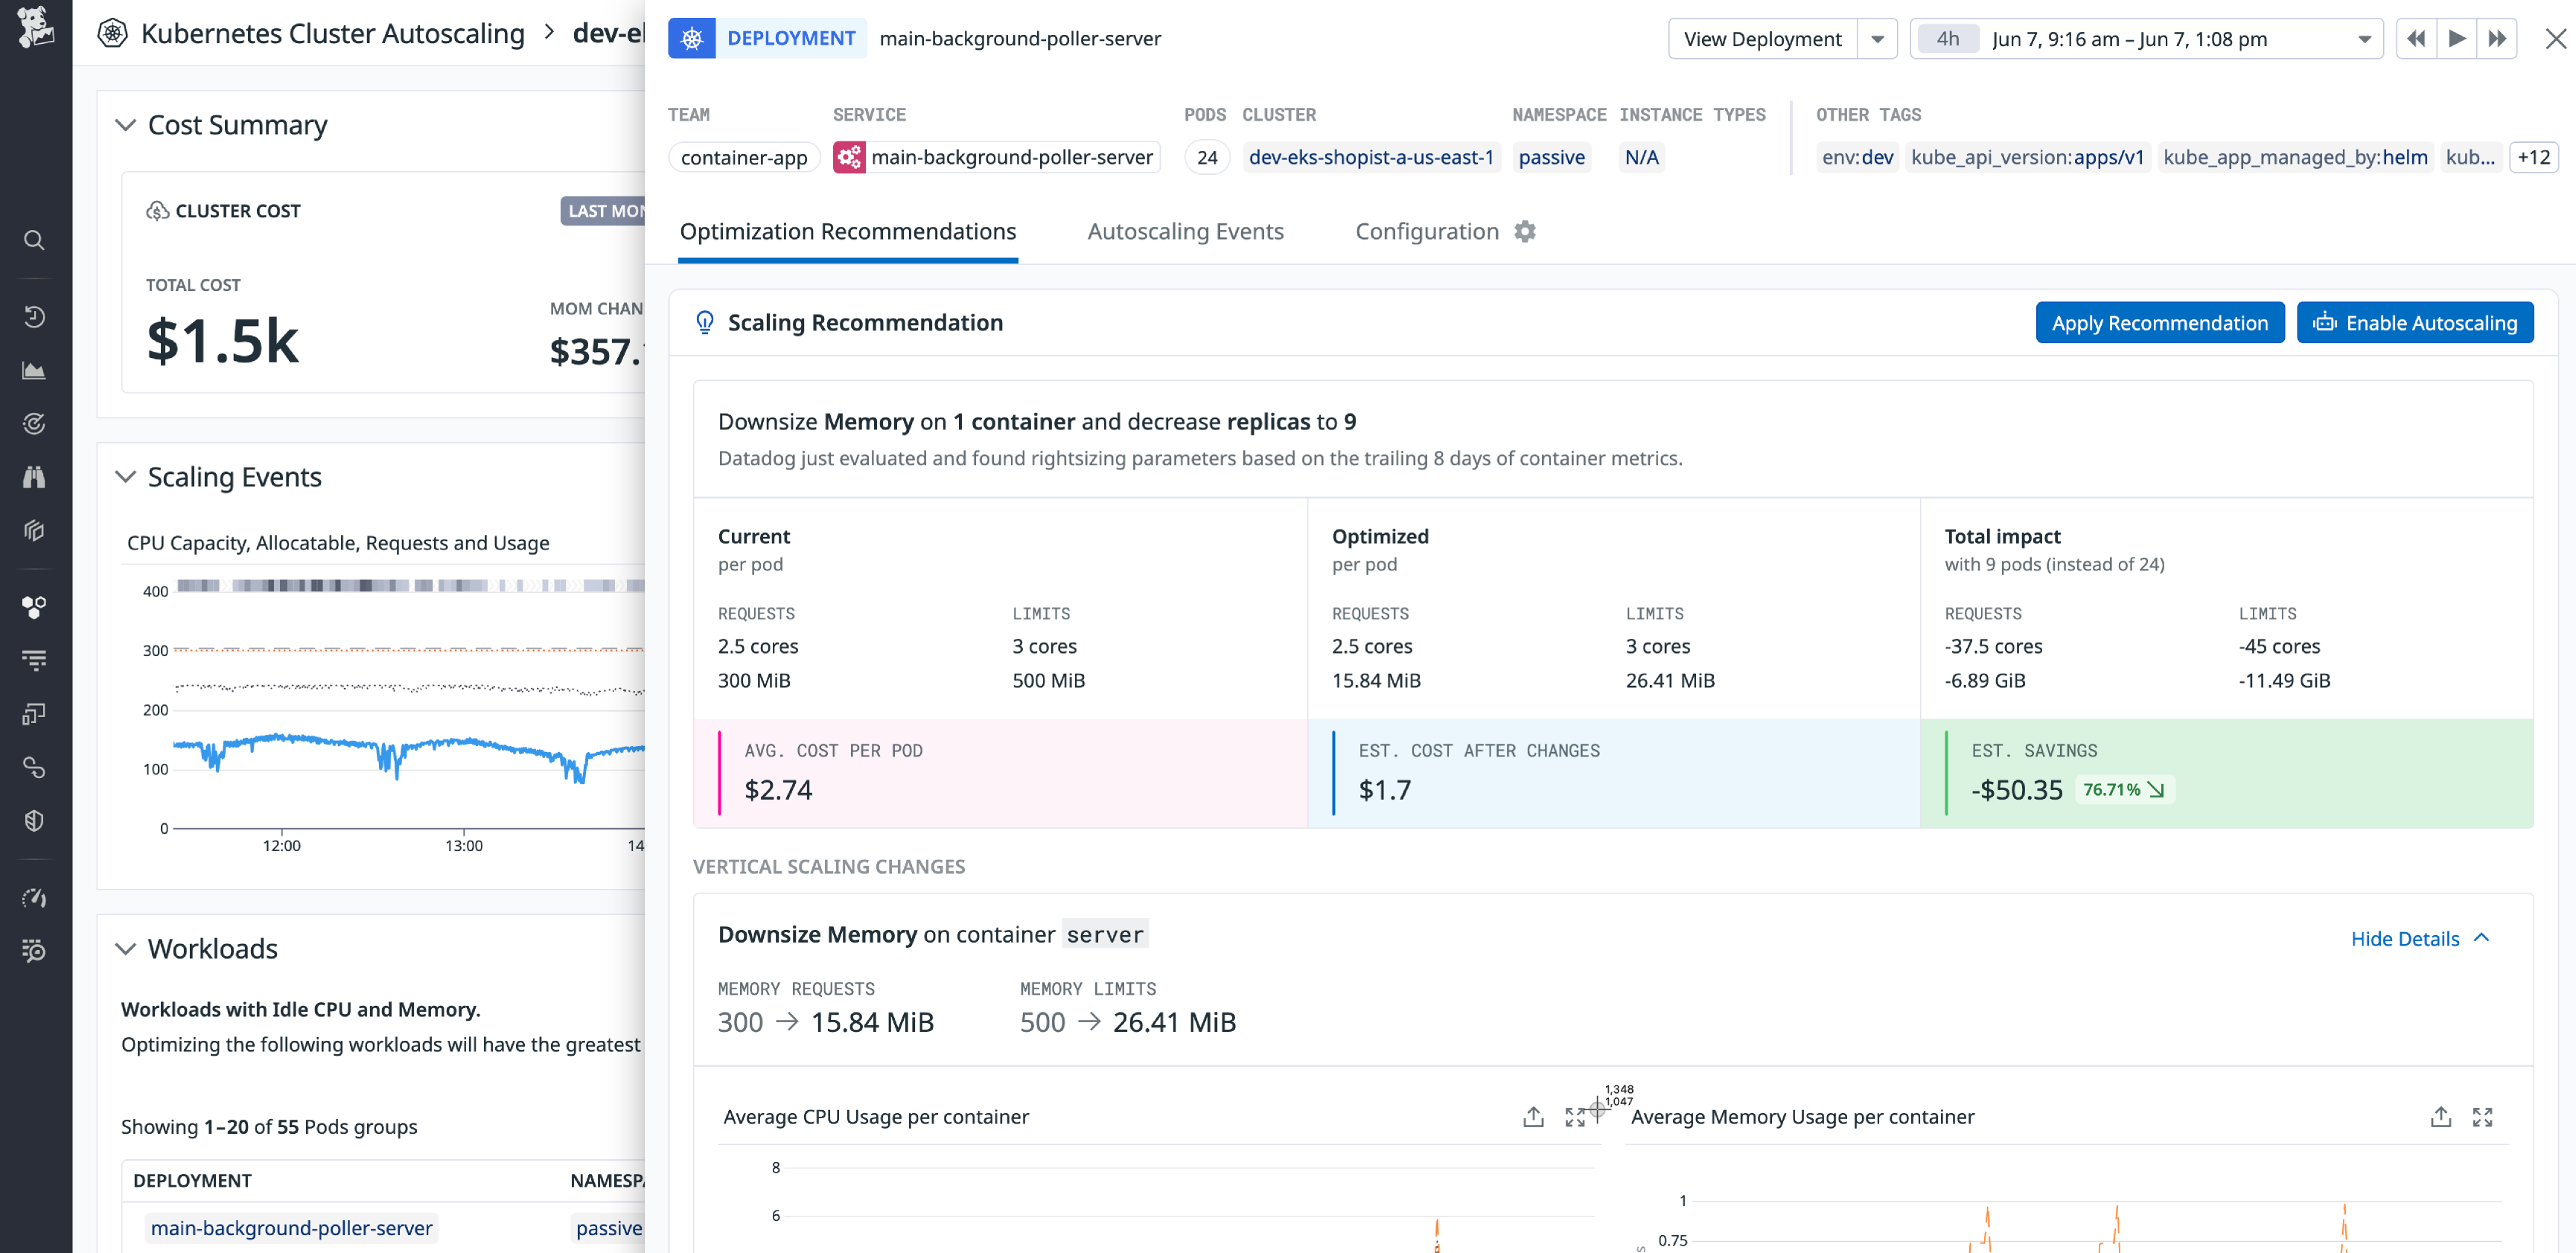Open the search icon in the sidebar

(34, 240)
